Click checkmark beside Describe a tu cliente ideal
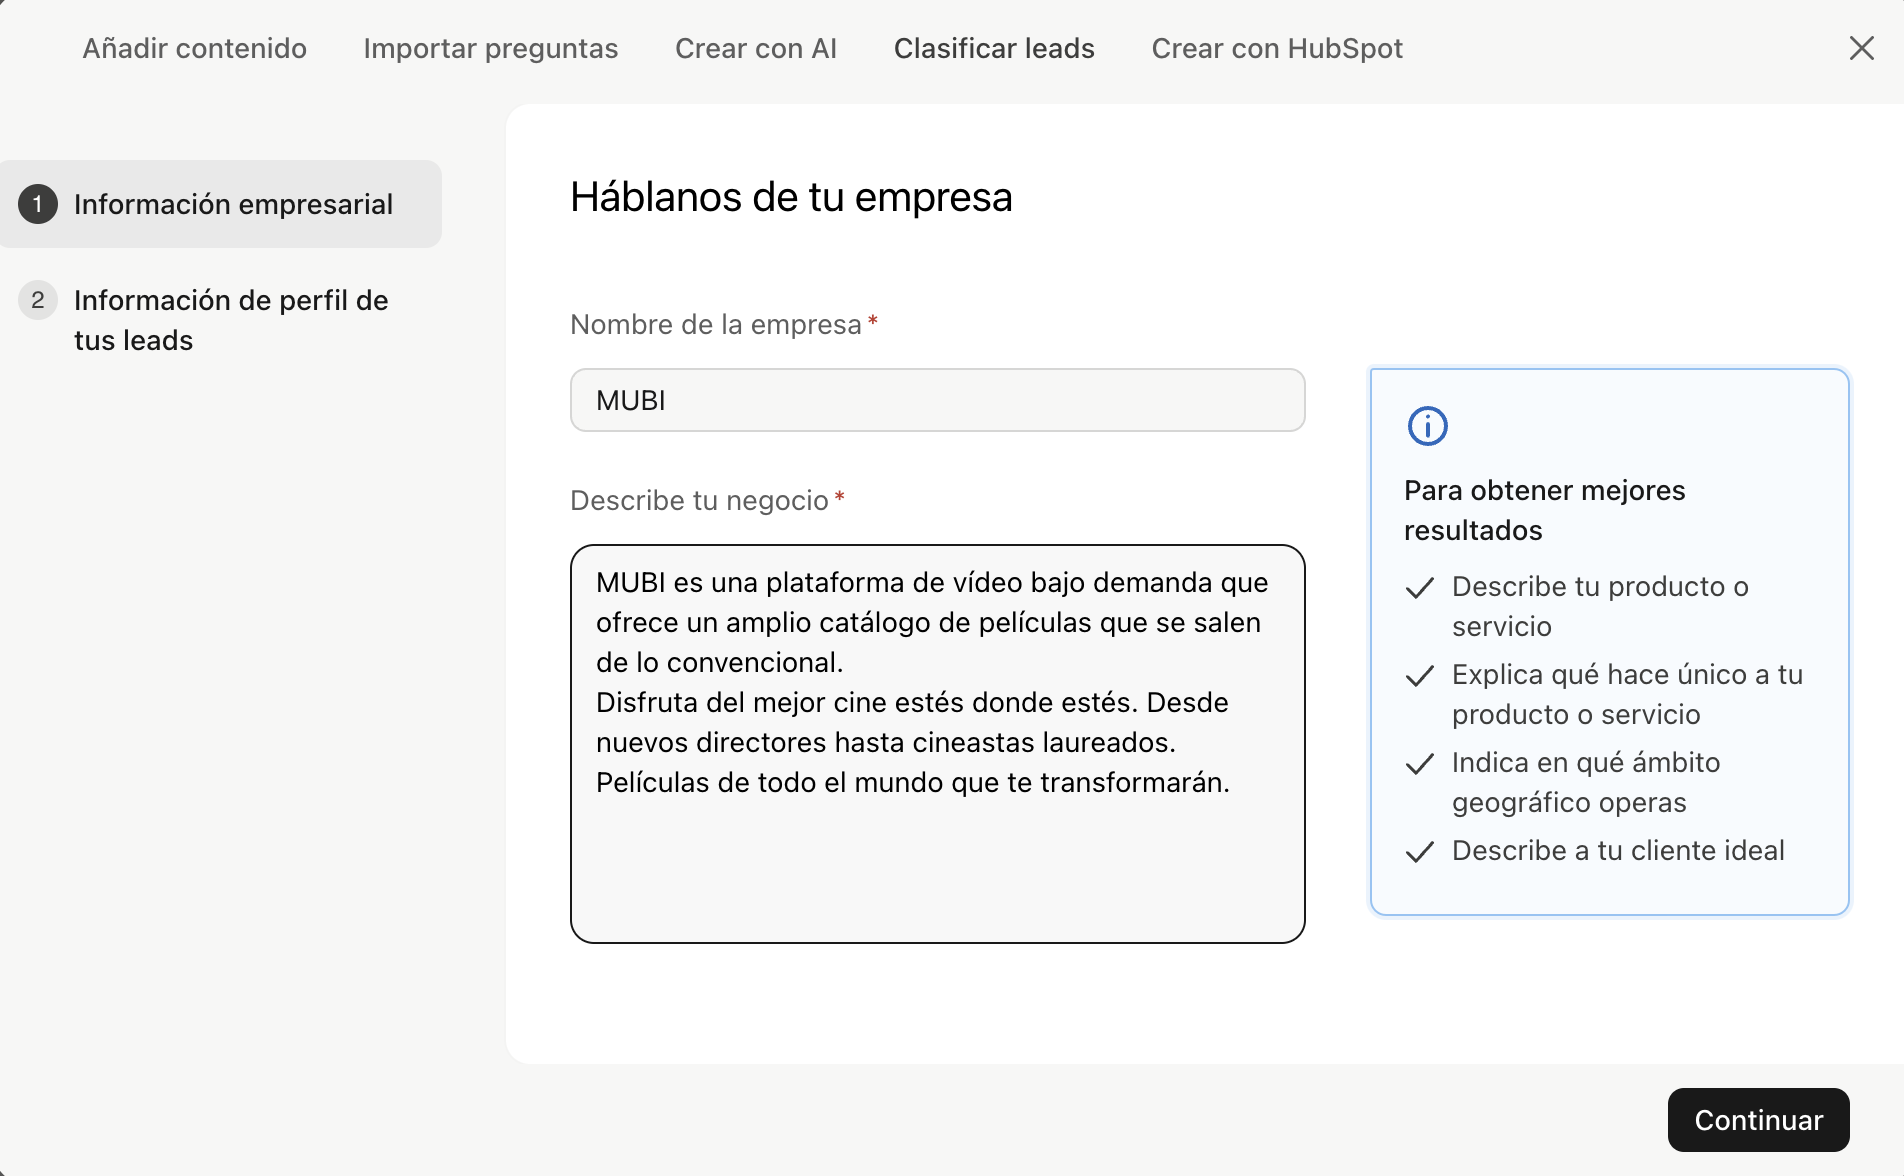Screen dimensions: 1904x1176 coord(1420,852)
